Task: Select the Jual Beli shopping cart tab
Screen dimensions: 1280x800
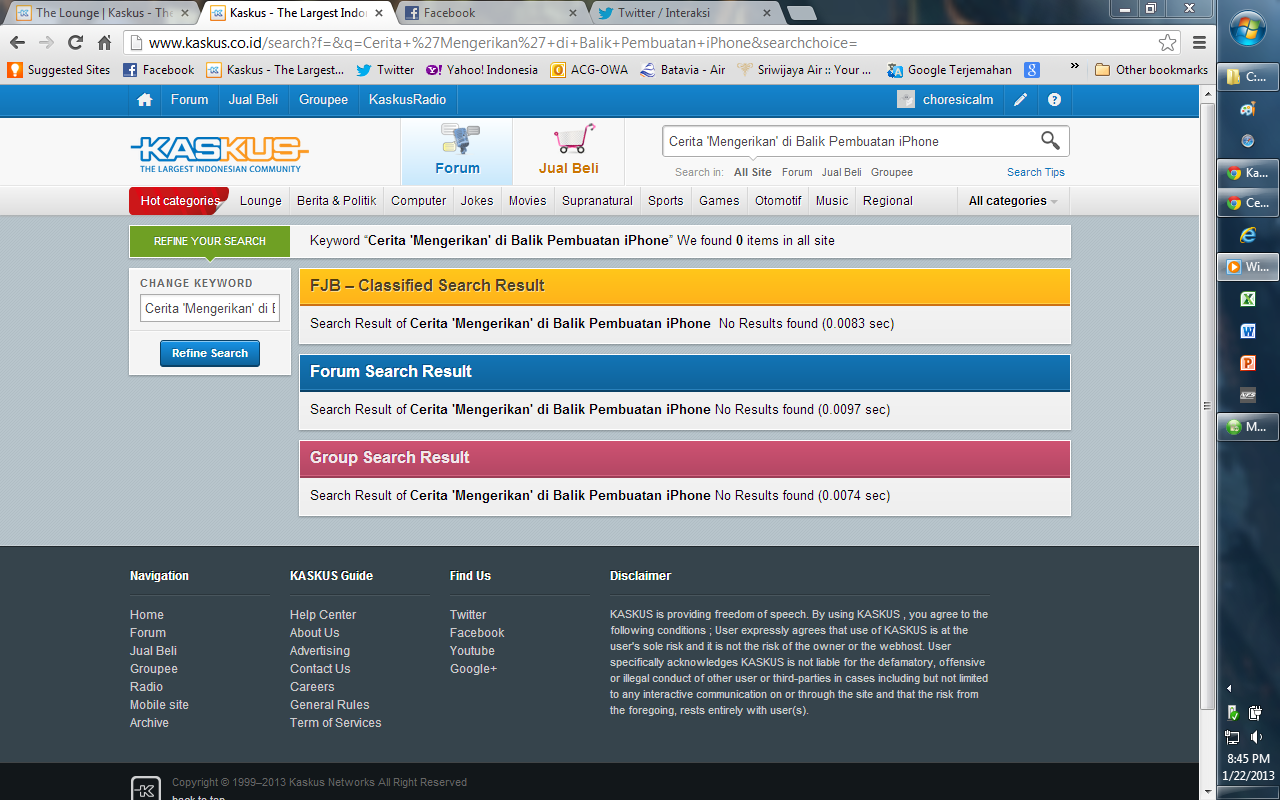Action: (568, 151)
